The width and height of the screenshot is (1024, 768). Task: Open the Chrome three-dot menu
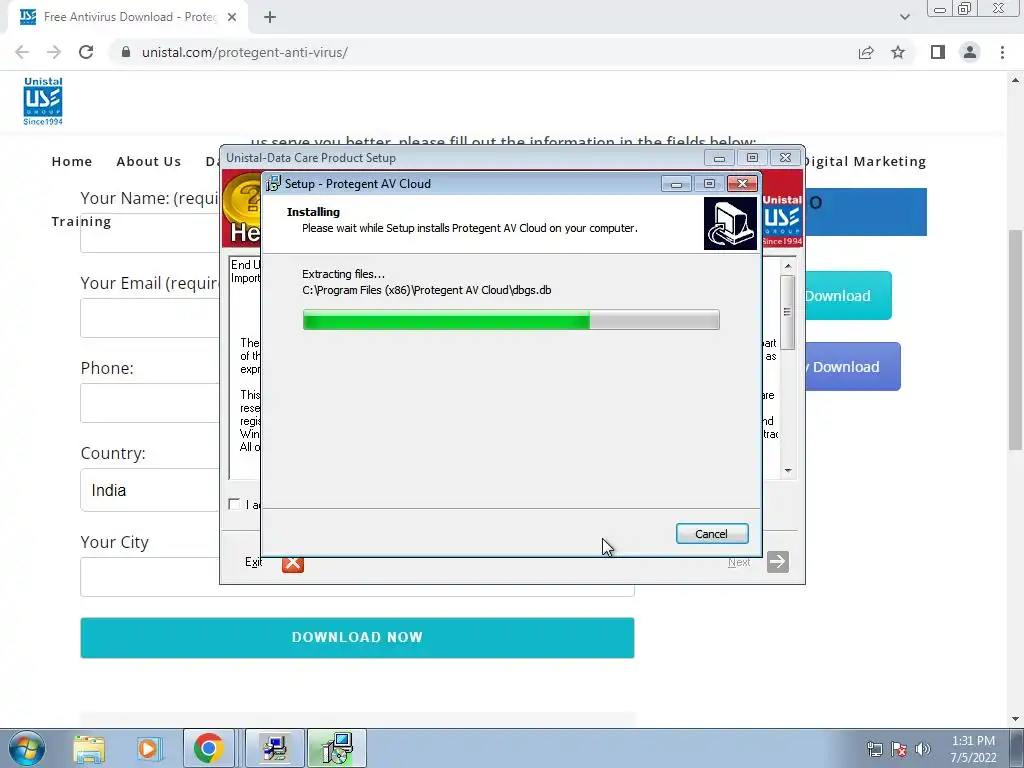click(1002, 52)
